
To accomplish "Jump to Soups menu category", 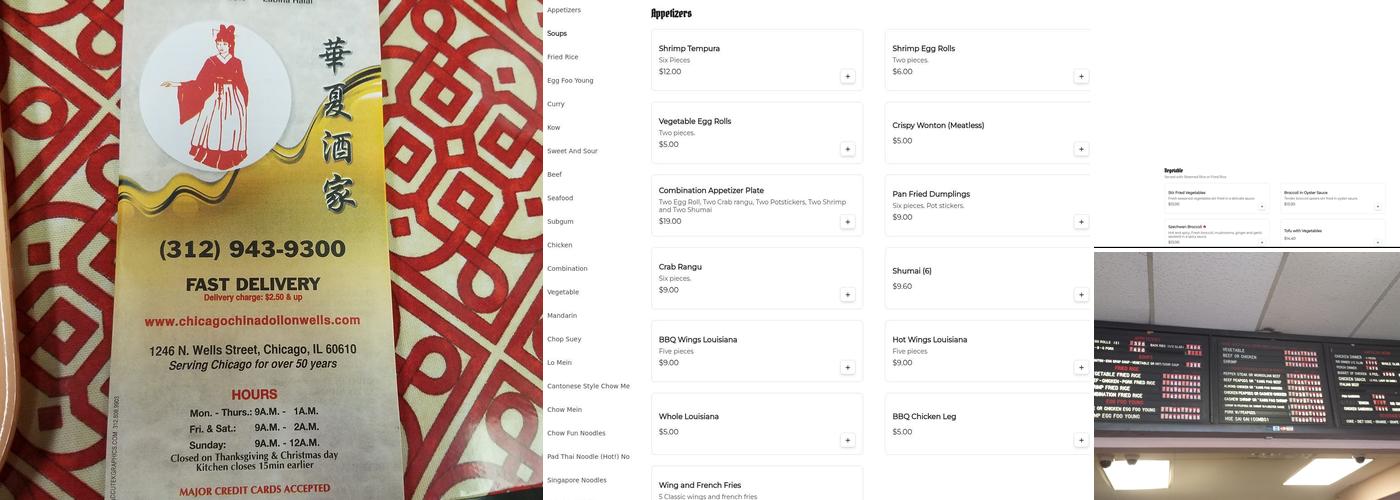I will pyautogui.click(x=557, y=34).
